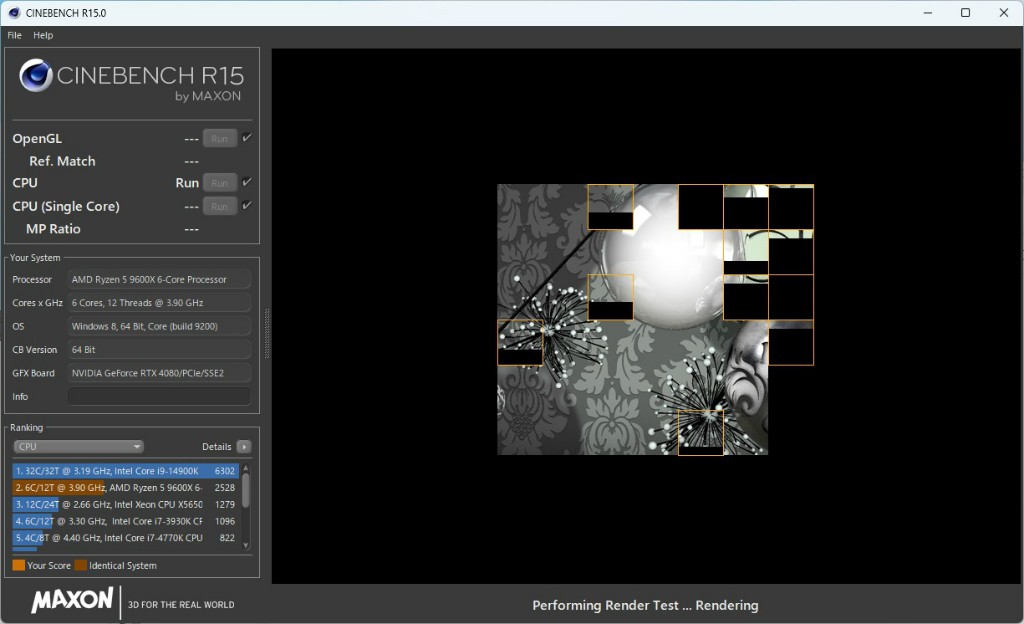Uncheck the CPU (Single Core) checkbox

point(247,206)
